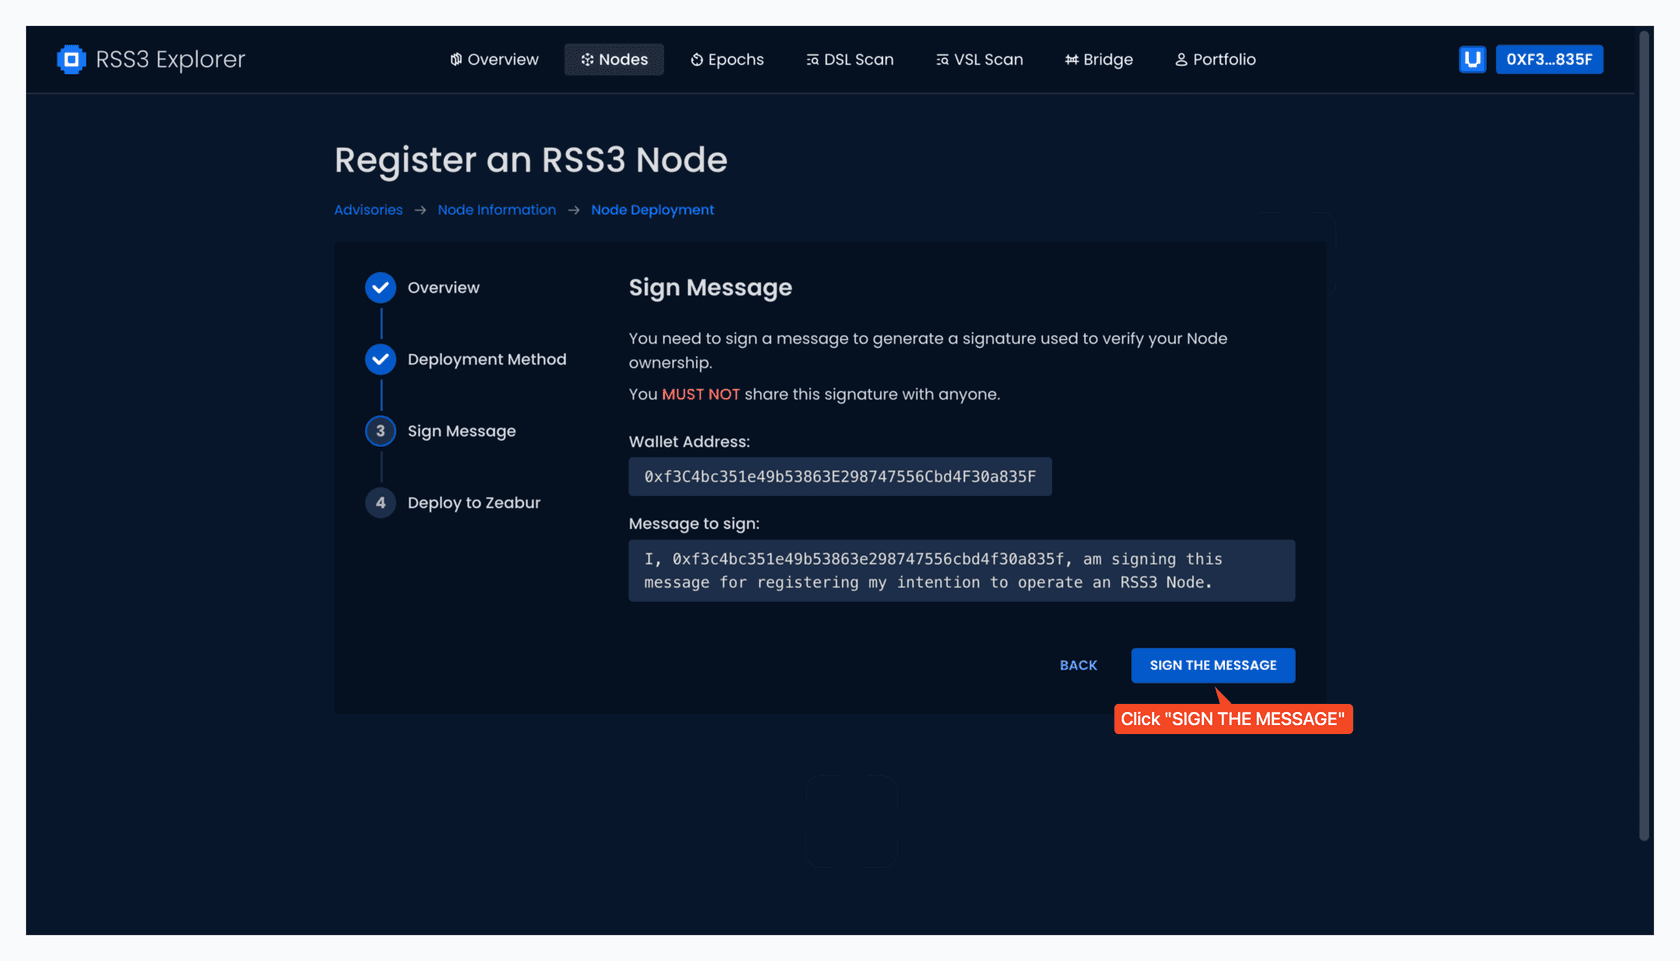The height and width of the screenshot is (961, 1680).
Task: Click the RSS3 Explorer logo icon
Action: point(71,59)
